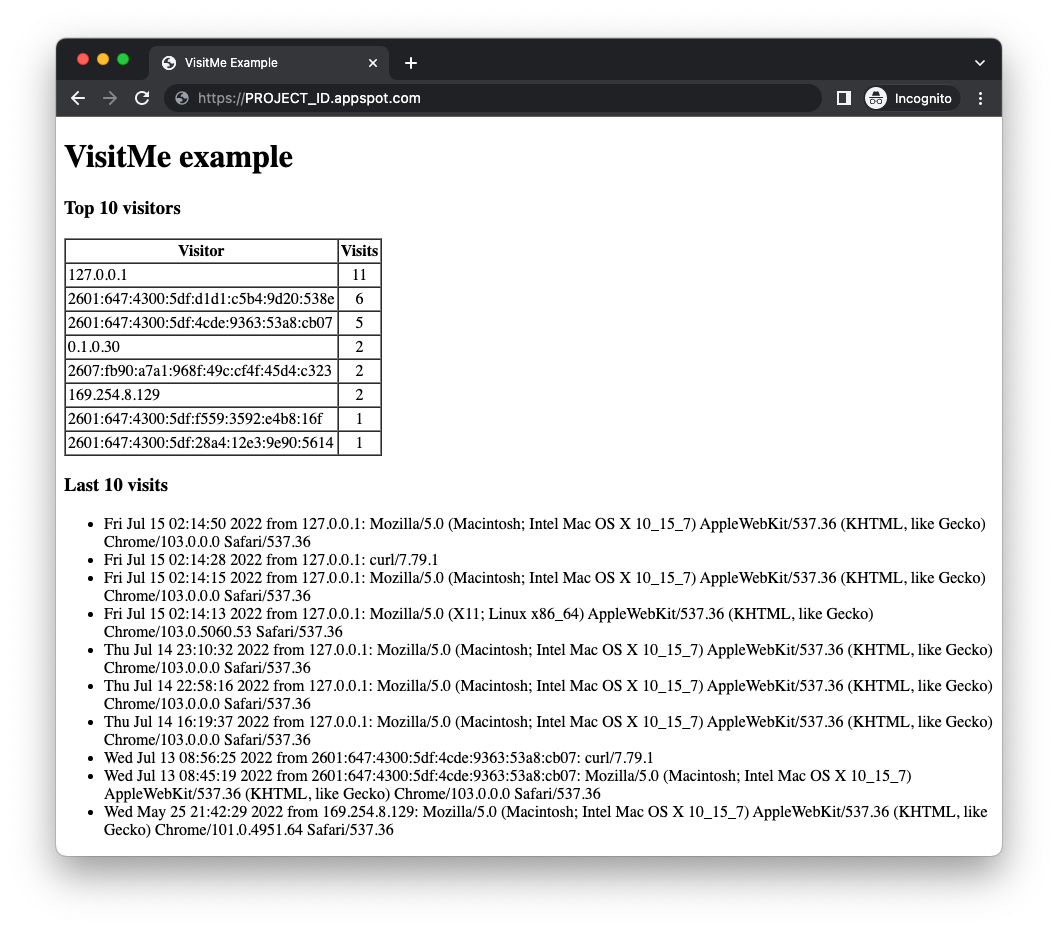Toggle the side panel icon

click(843, 98)
